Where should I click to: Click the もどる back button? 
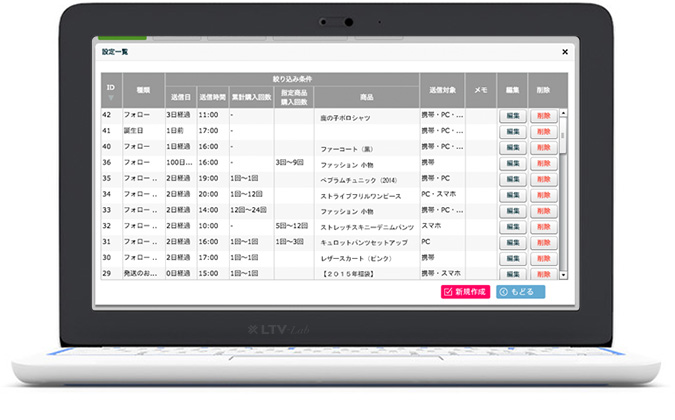click(x=520, y=292)
